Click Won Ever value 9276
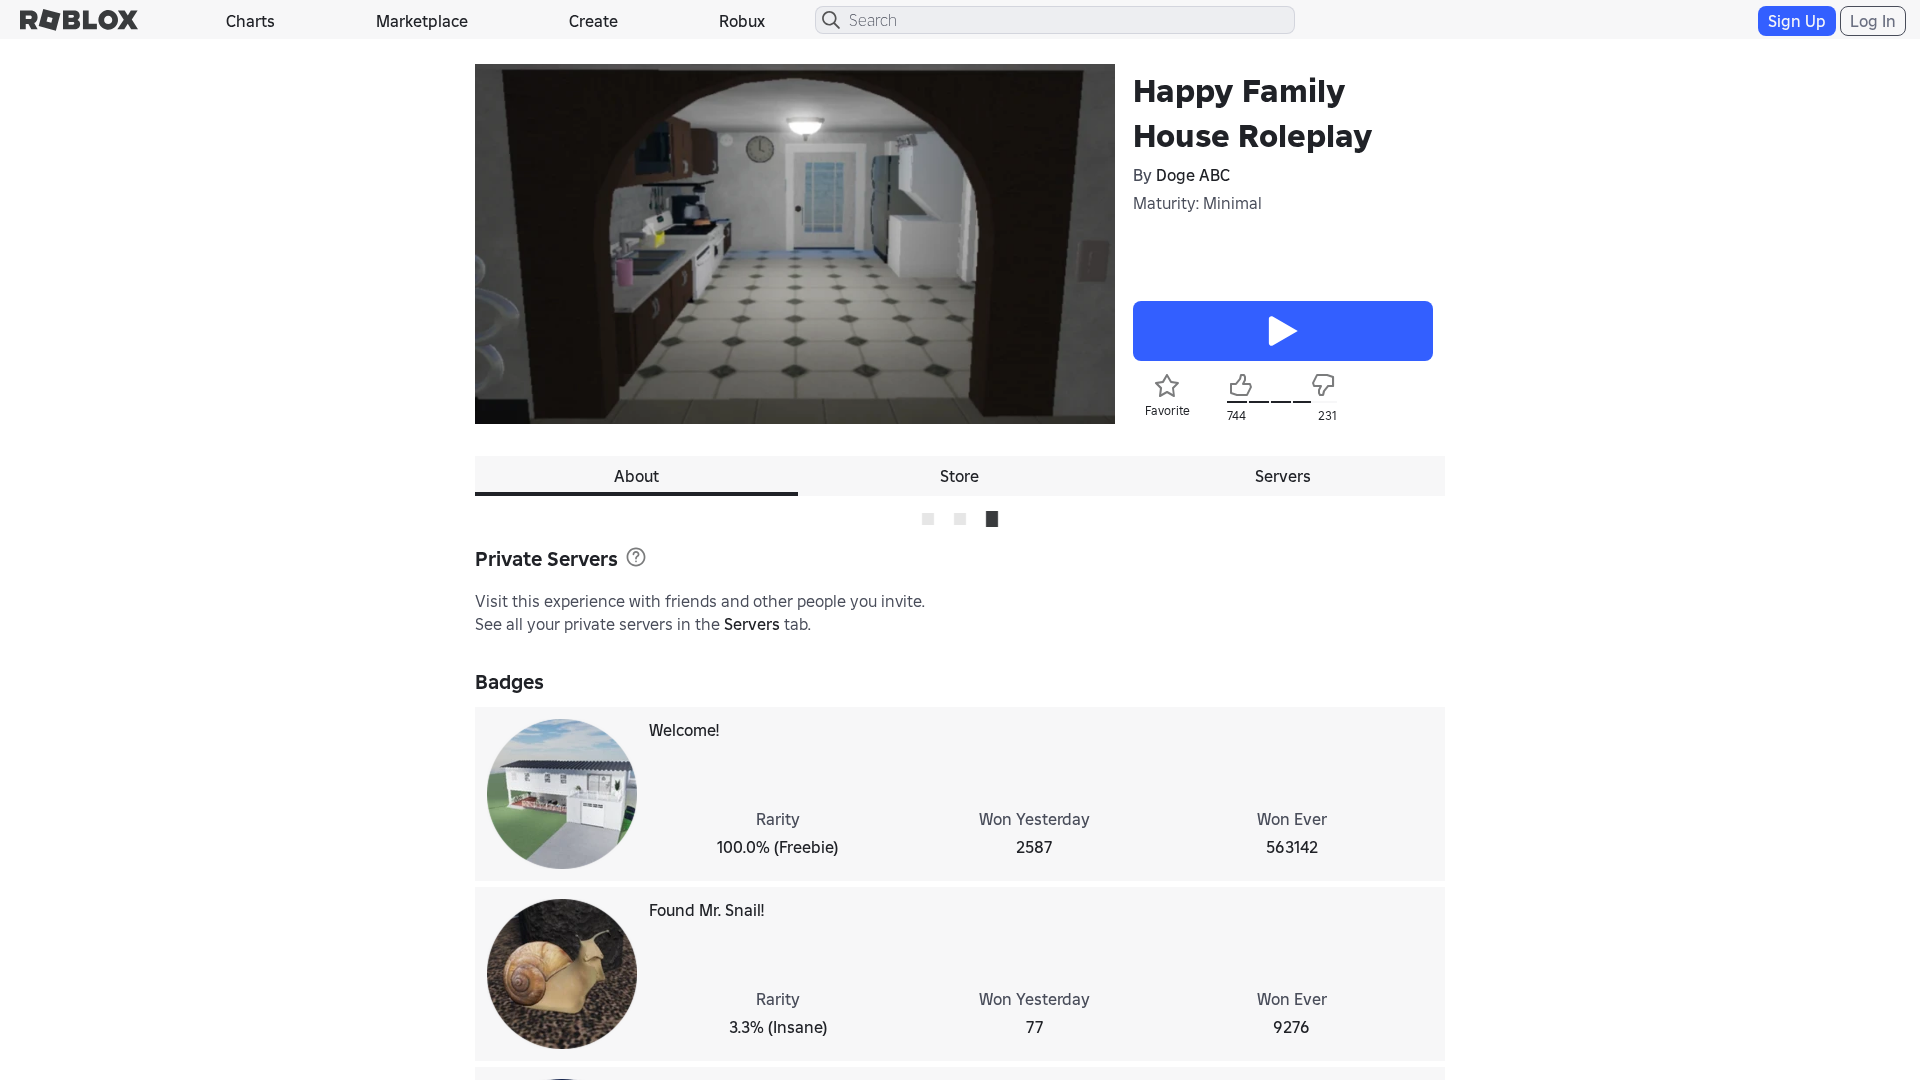 tap(1291, 1027)
